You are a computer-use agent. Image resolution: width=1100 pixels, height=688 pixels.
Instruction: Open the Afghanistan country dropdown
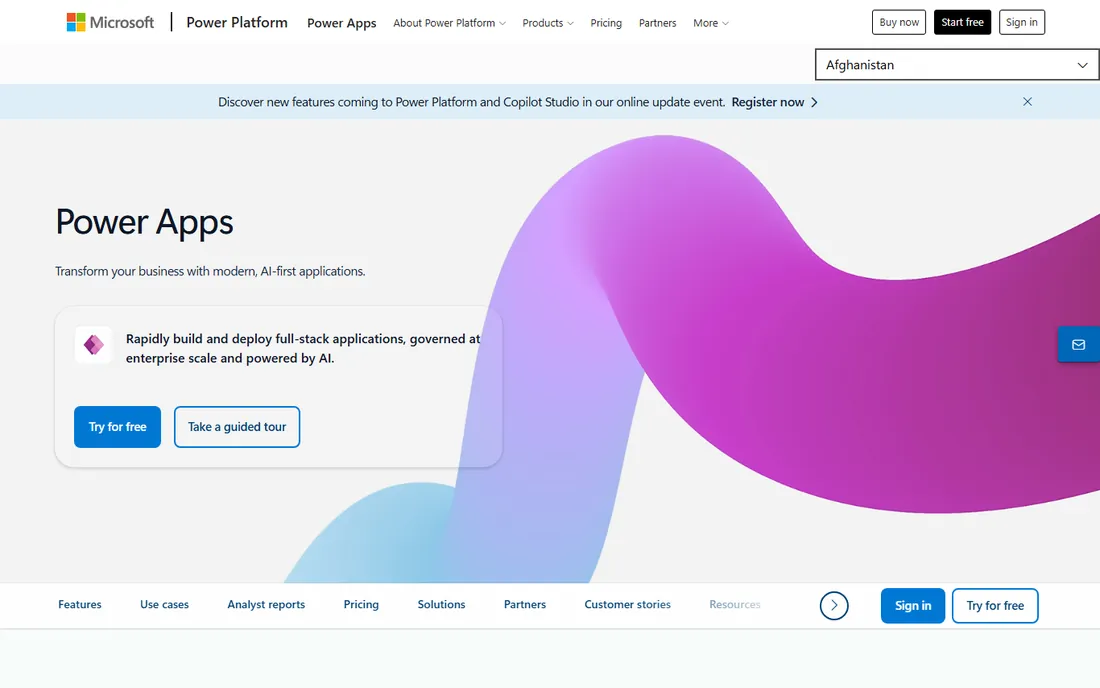[957, 65]
